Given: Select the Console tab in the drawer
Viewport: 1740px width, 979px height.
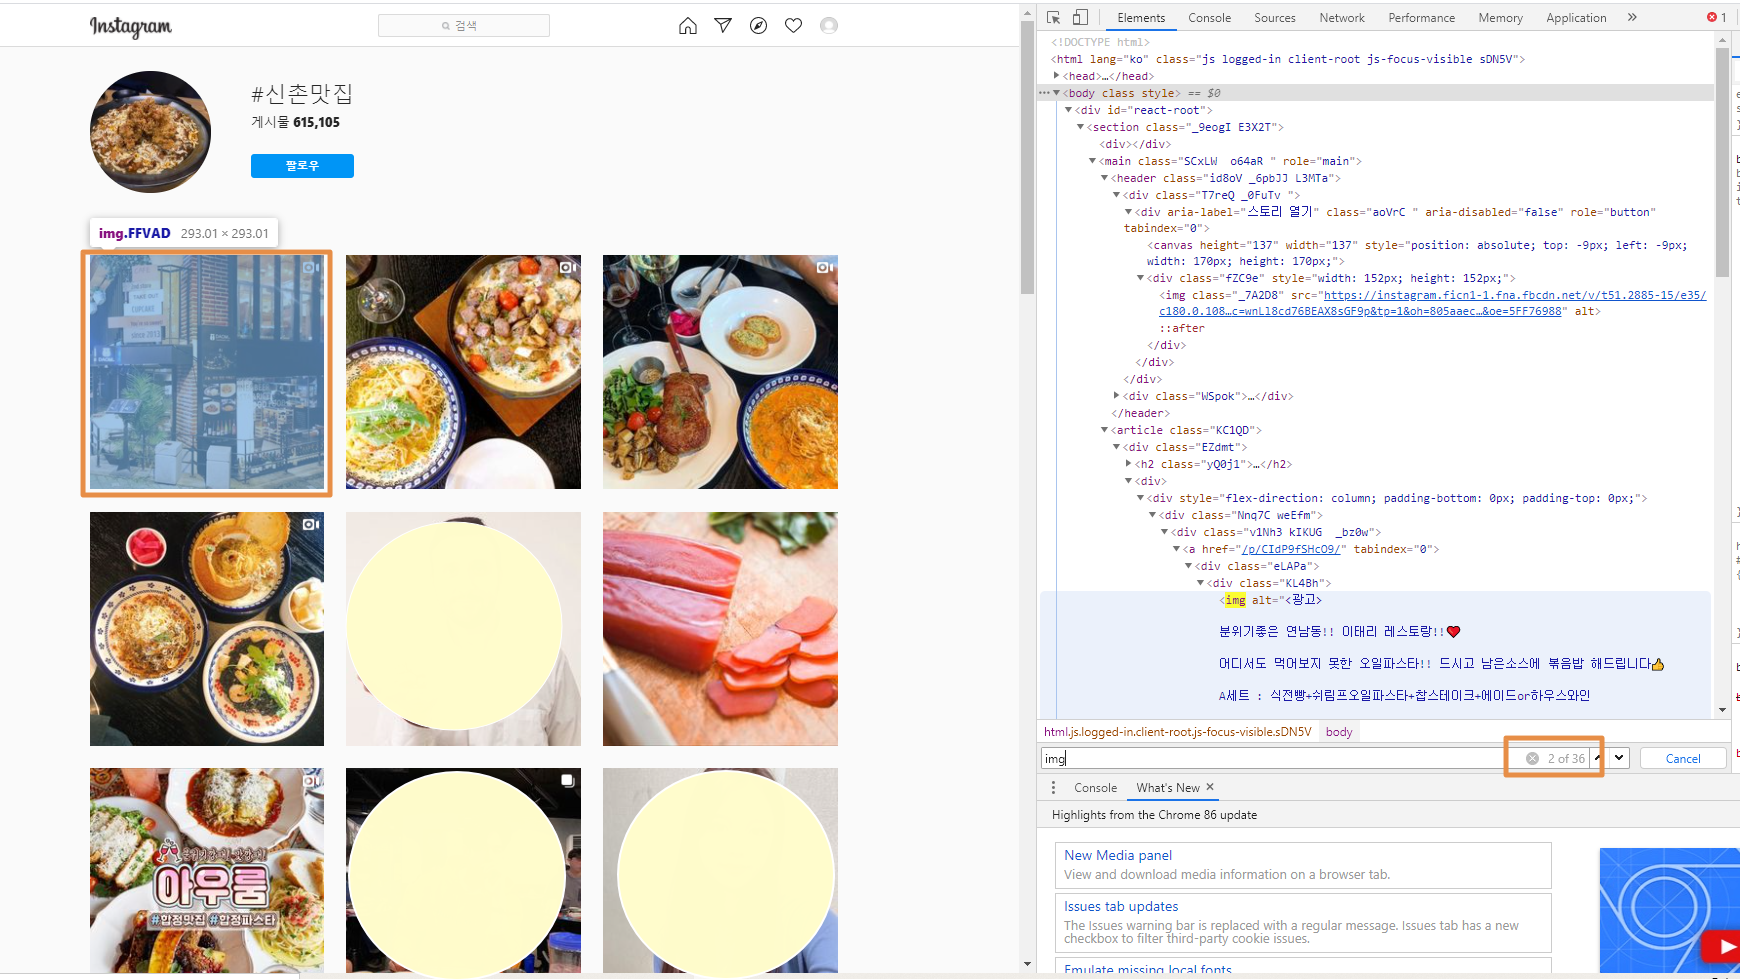Looking at the screenshot, I should coord(1095,788).
